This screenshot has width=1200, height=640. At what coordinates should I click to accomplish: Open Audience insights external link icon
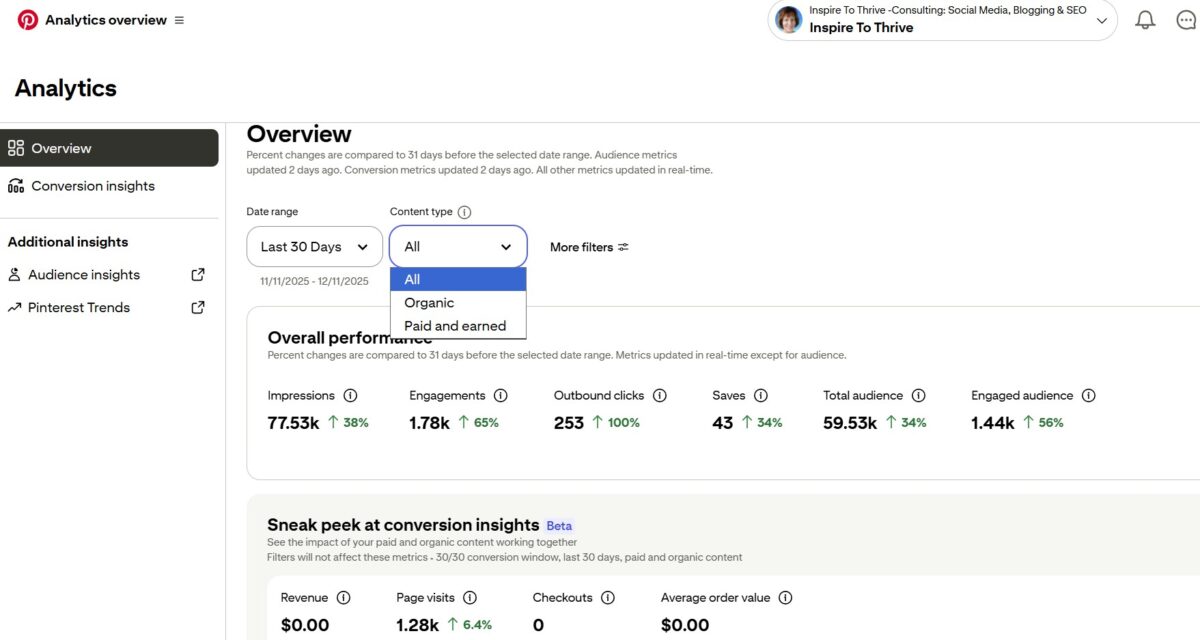coord(198,274)
